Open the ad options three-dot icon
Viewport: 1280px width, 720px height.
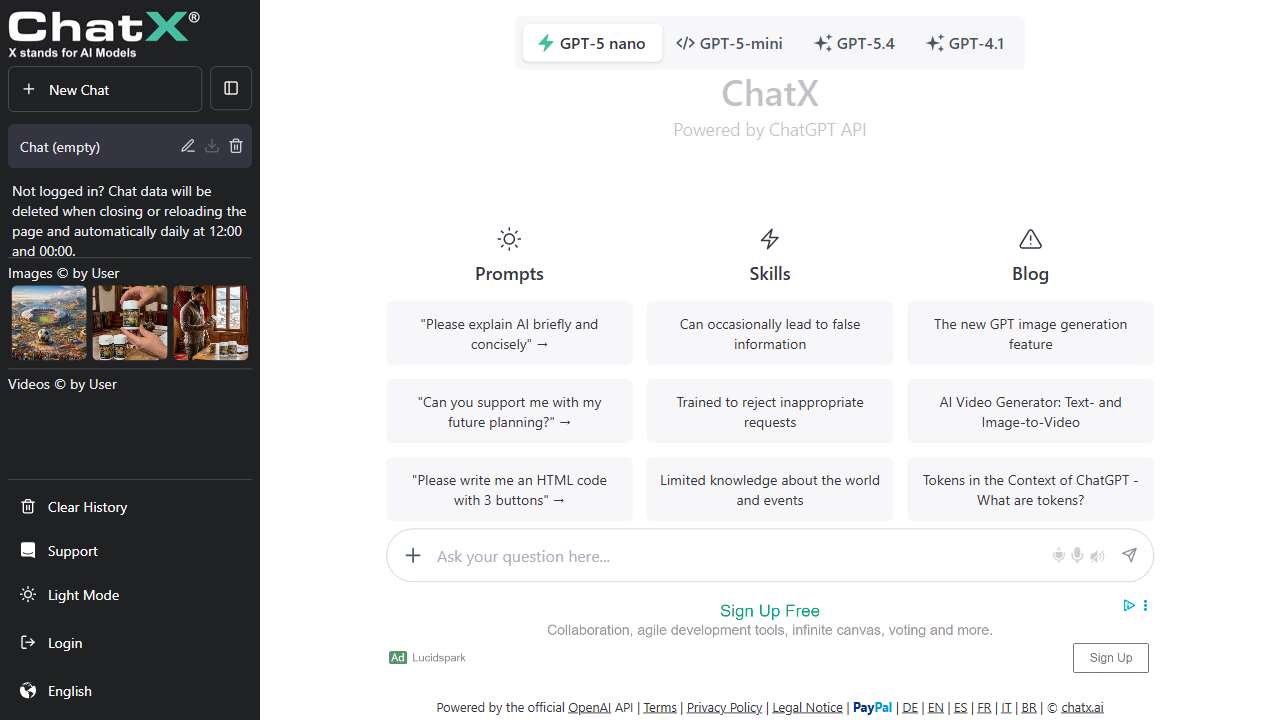pyautogui.click(x=1145, y=605)
